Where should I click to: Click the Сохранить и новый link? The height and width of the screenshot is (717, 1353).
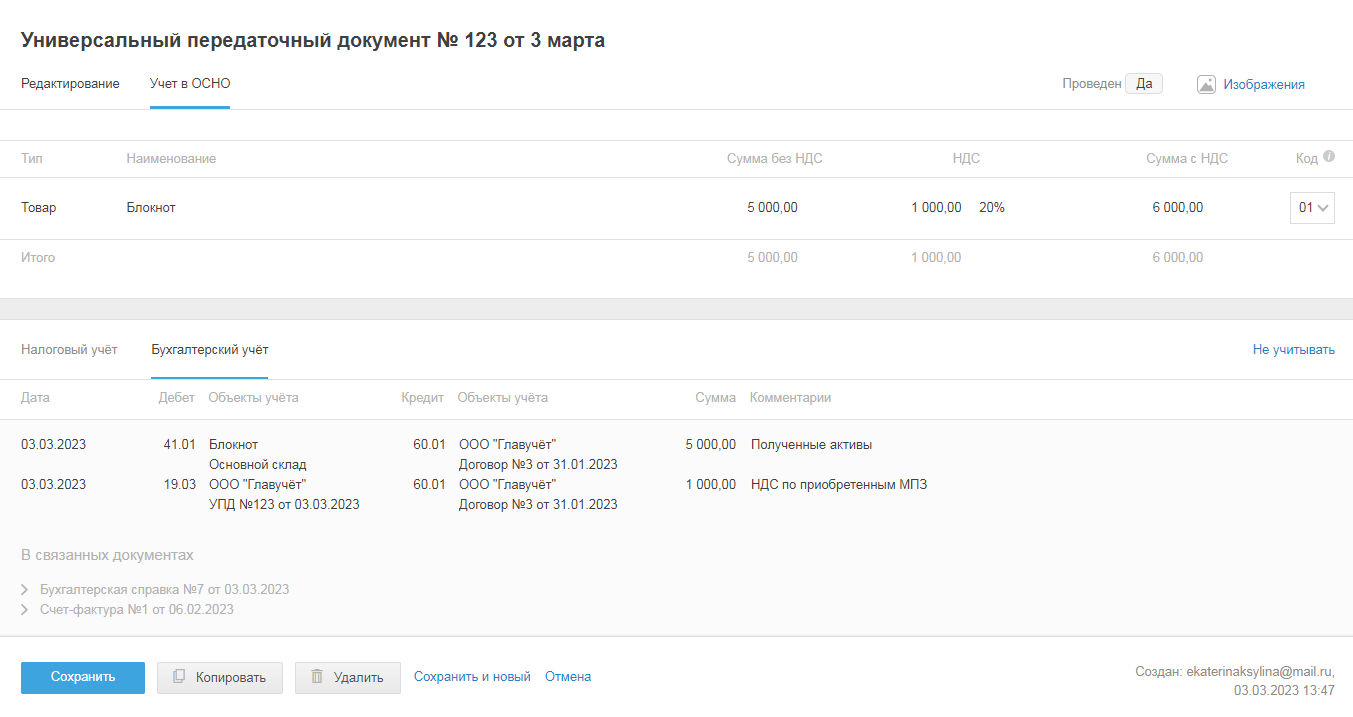(x=472, y=677)
